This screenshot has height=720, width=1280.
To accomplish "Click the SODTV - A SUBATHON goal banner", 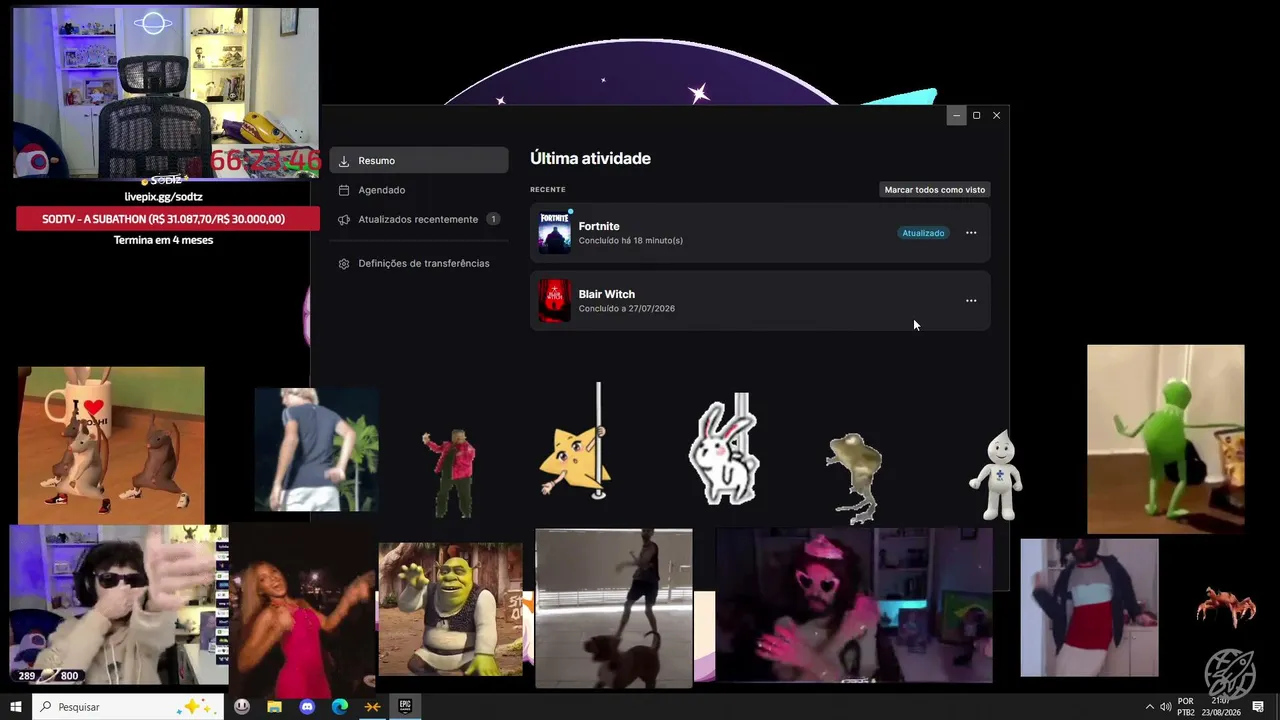I will click(x=168, y=219).
